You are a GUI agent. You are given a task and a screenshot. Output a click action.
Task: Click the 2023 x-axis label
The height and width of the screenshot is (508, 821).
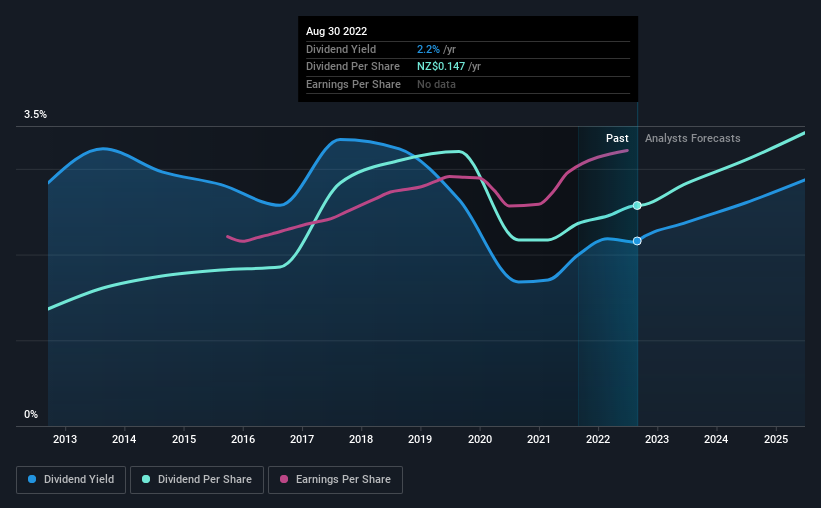point(657,439)
